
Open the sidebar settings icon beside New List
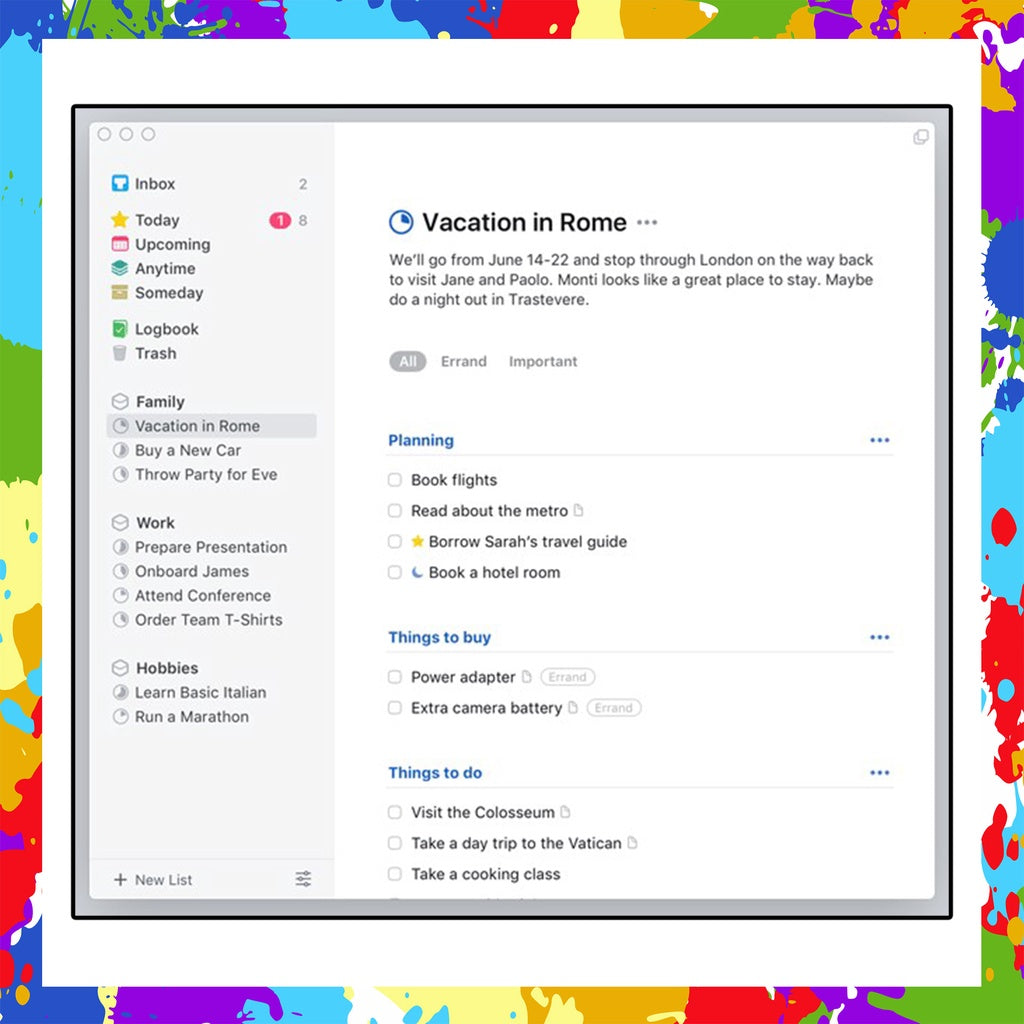click(x=303, y=879)
